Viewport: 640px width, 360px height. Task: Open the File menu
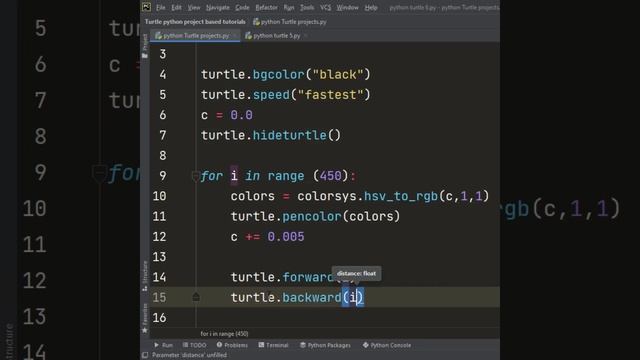(161, 7)
